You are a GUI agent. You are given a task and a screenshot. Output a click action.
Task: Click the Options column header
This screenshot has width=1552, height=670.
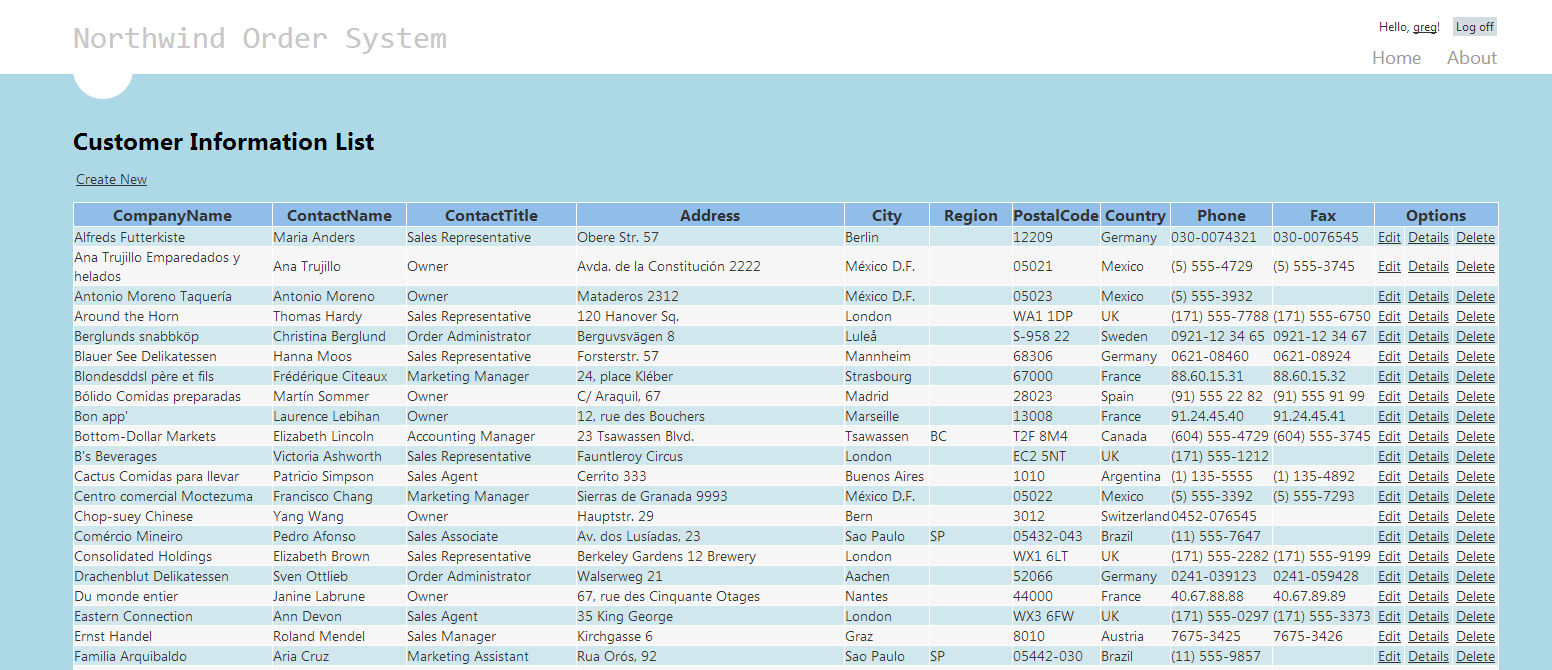[1436, 215]
